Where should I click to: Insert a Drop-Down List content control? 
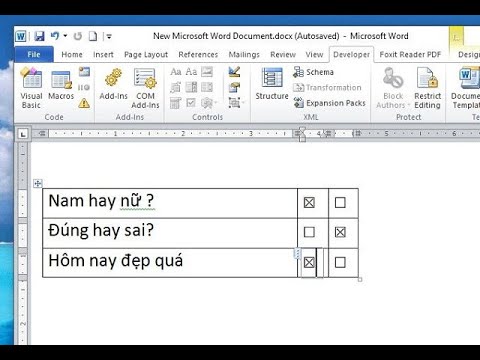(207, 87)
